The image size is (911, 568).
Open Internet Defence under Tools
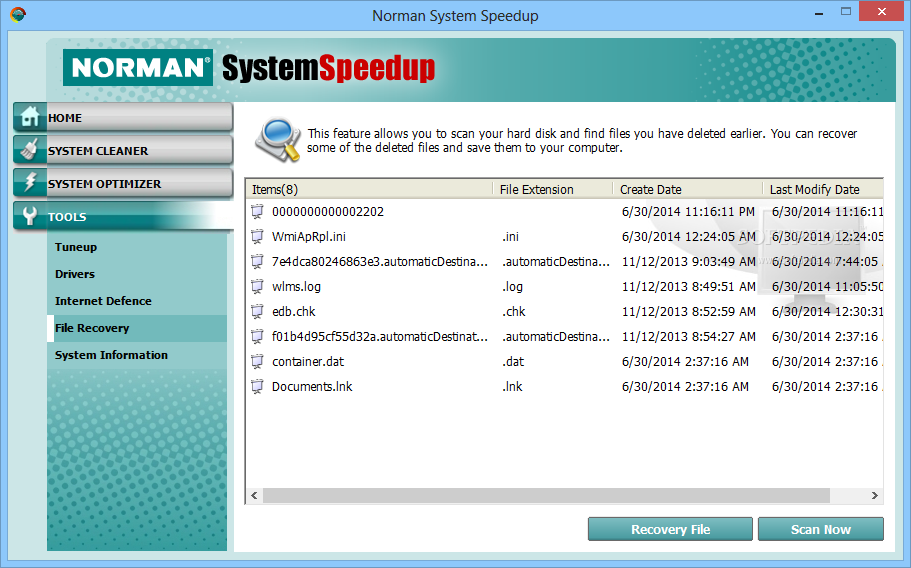[x=137, y=301]
